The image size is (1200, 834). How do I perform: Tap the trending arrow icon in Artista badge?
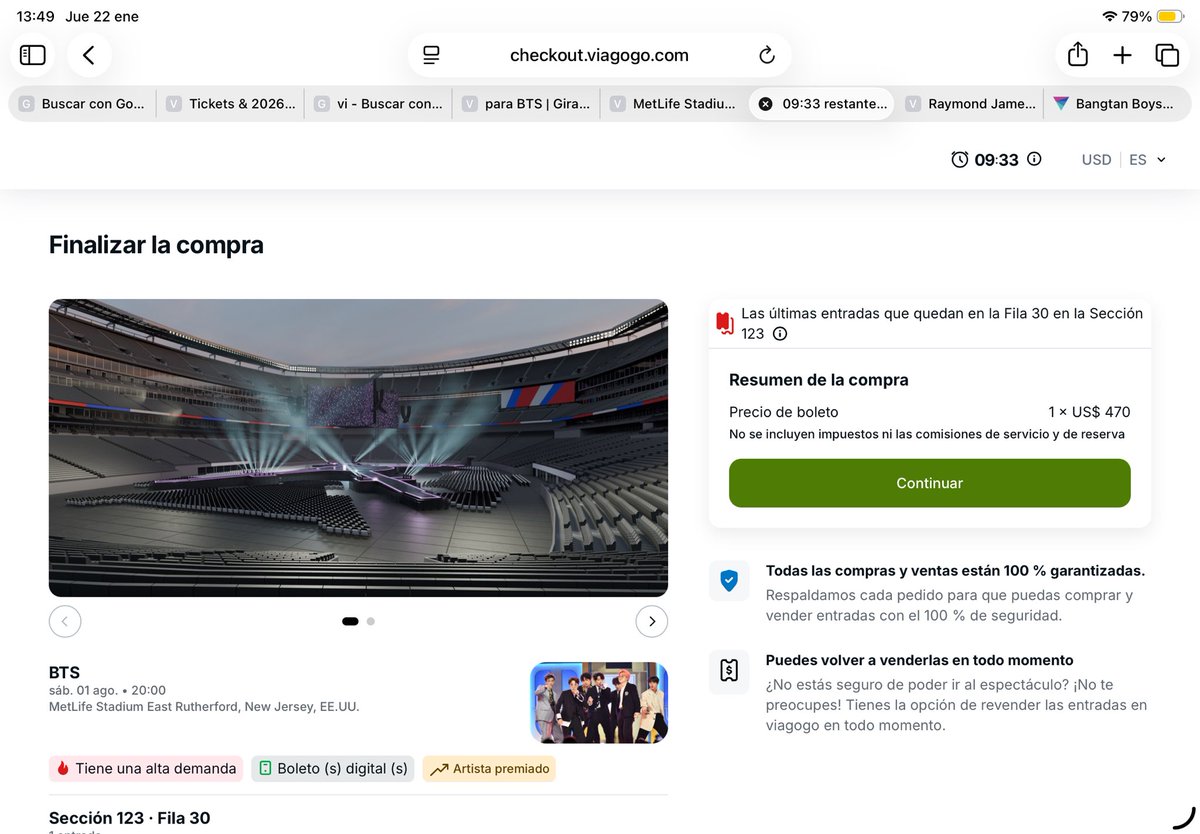pyautogui.click(x=439, y=769)
